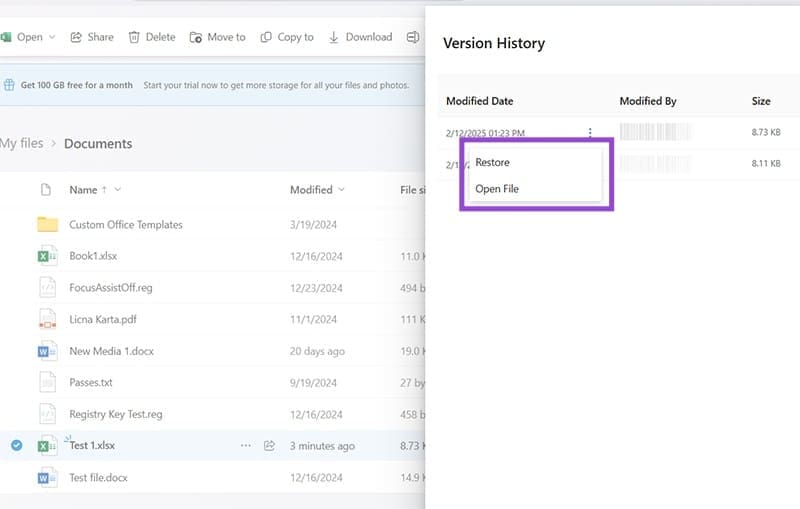This screenshot has width=800, height=509.
Task: Click the gift icon in storage banner
Action: (x=9, y=85)
